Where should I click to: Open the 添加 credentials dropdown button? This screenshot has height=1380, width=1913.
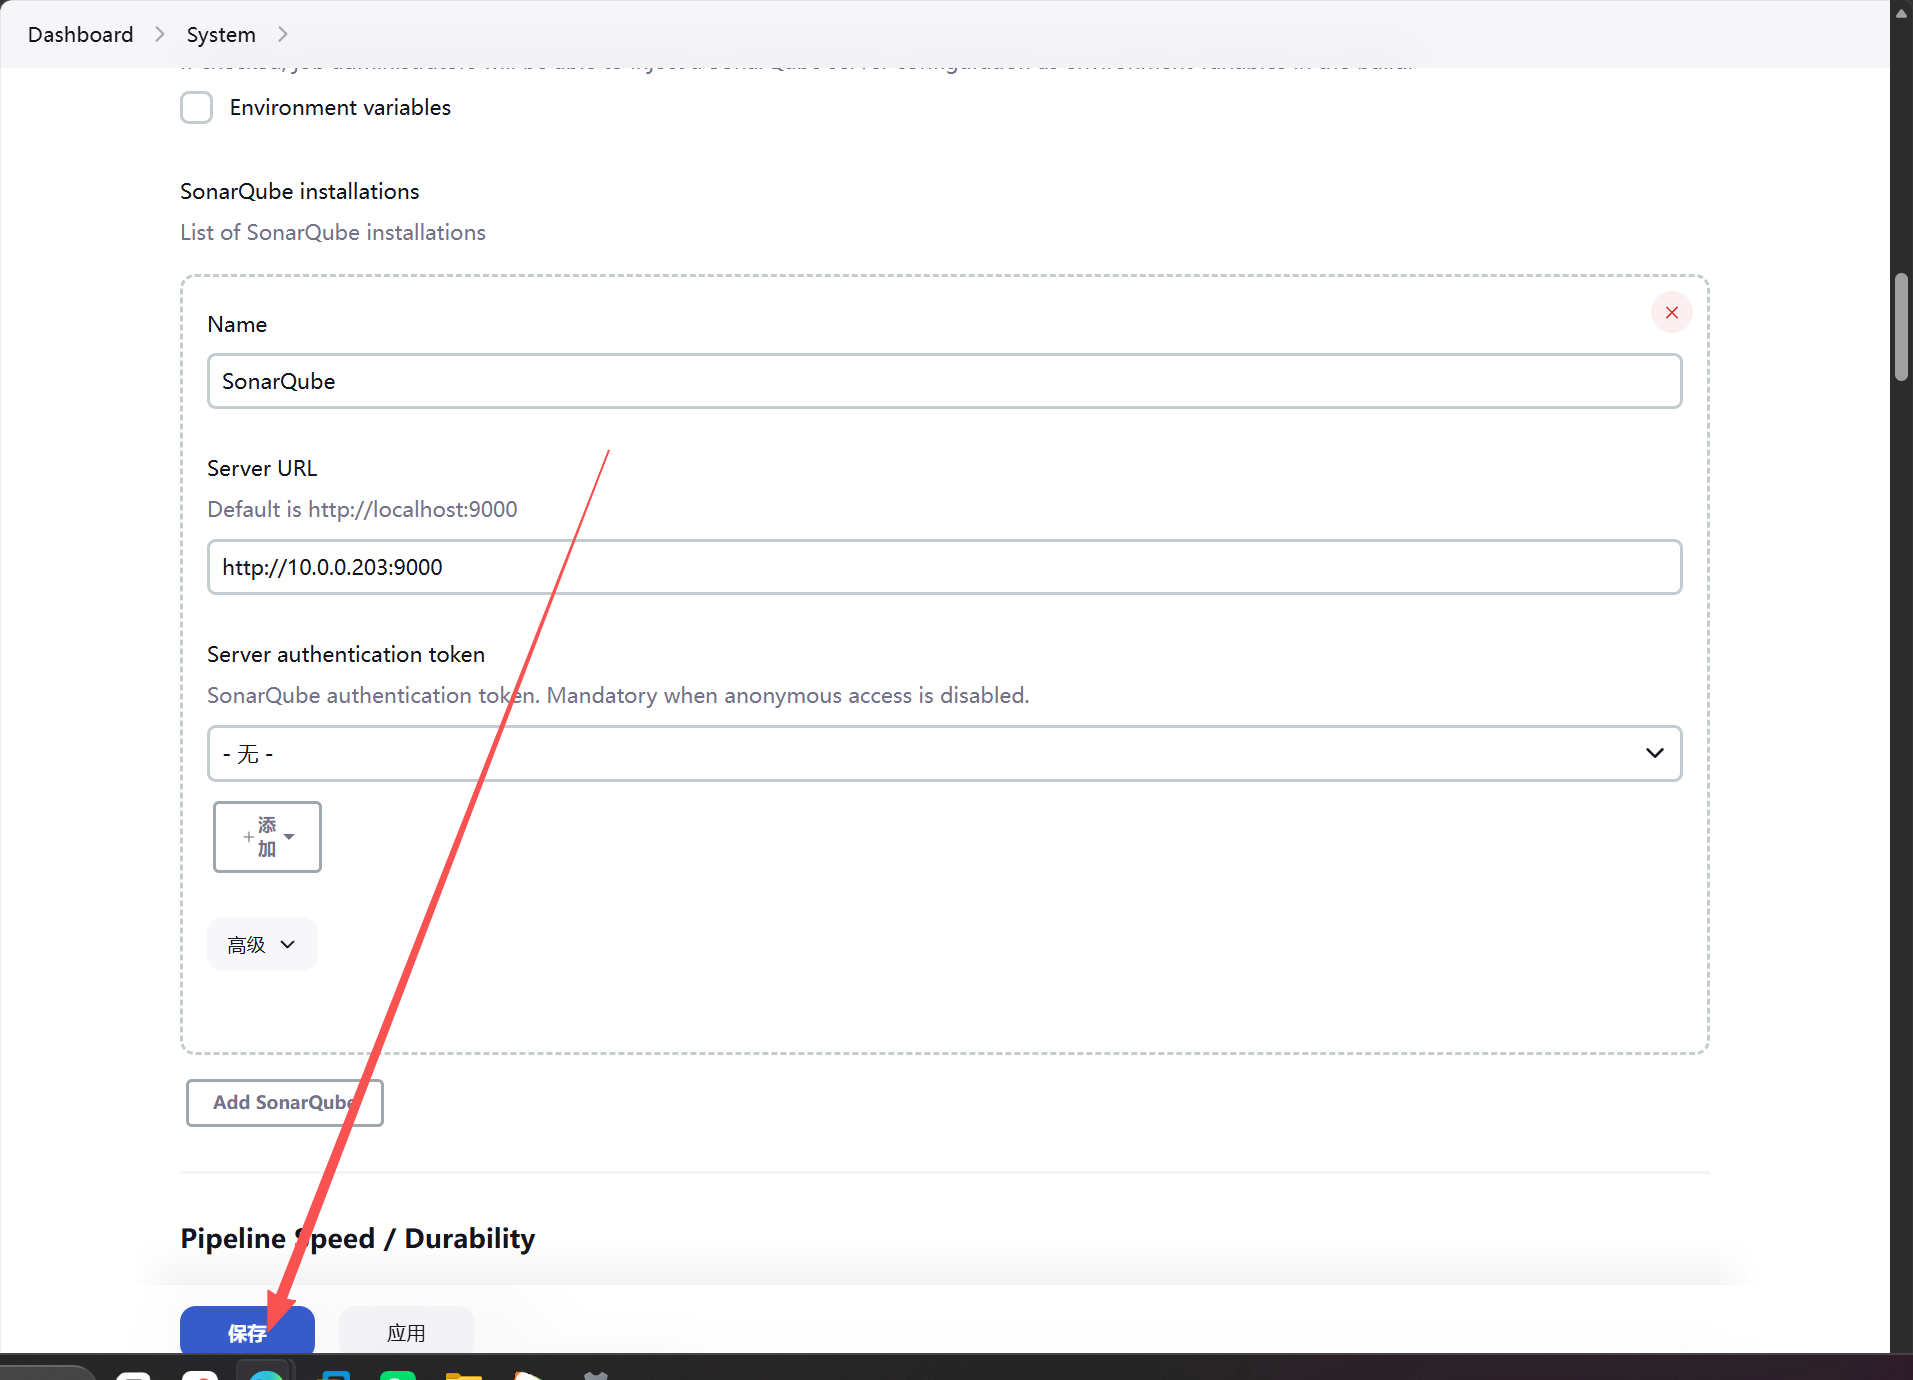(x=267, y=837)
